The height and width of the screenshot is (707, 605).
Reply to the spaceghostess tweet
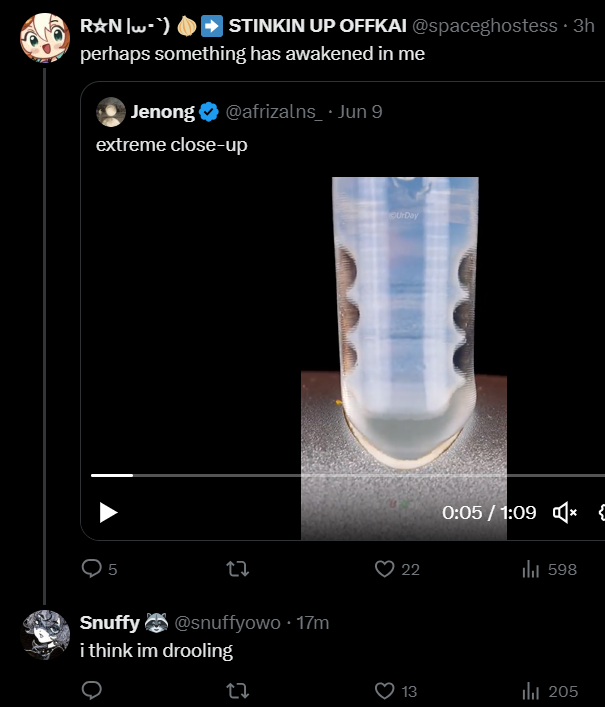click(x=92, y=569)
